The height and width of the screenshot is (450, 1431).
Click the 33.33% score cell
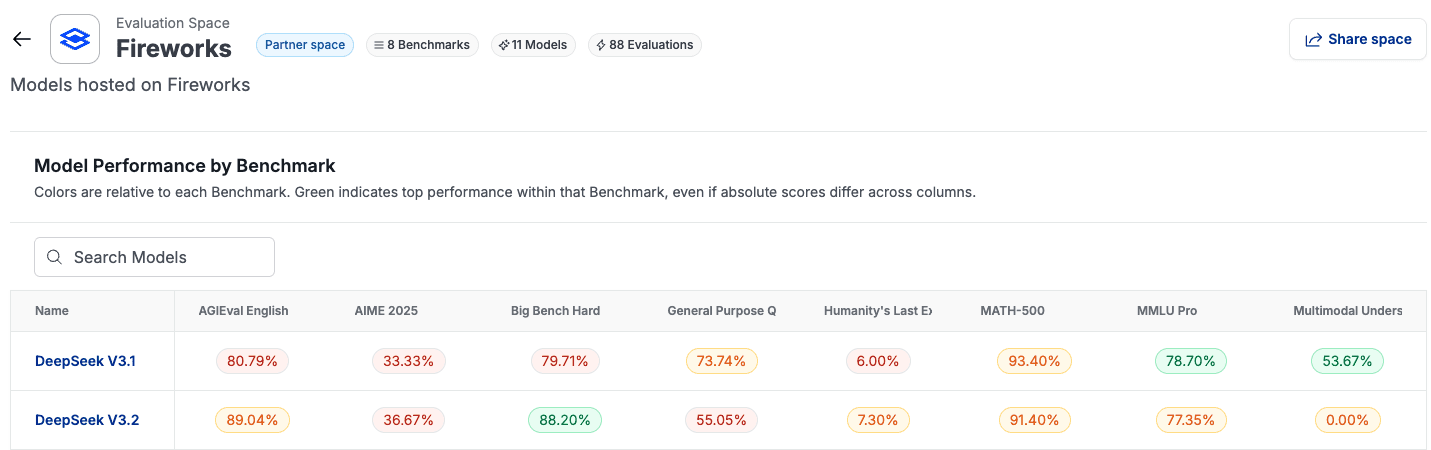[x=408, y=361]
